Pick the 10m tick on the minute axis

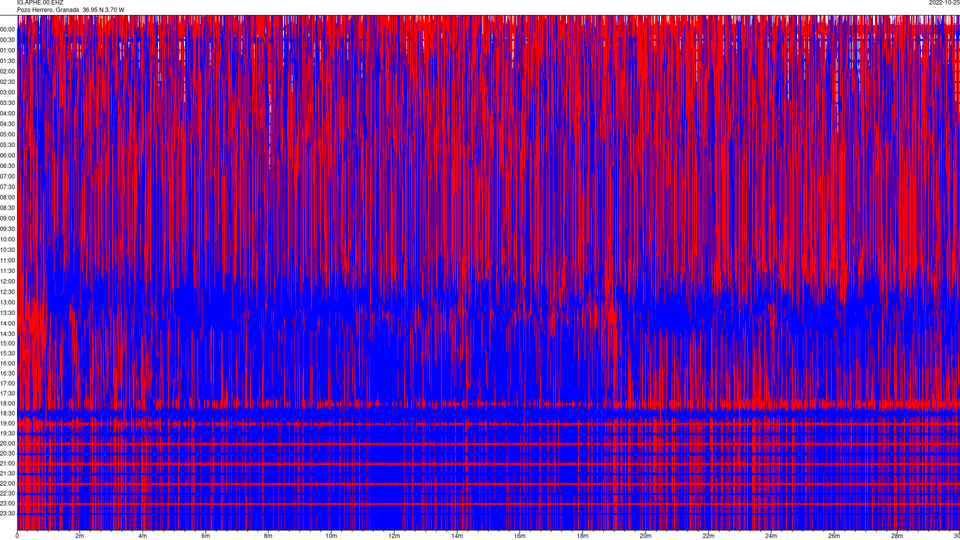(331, 536)
